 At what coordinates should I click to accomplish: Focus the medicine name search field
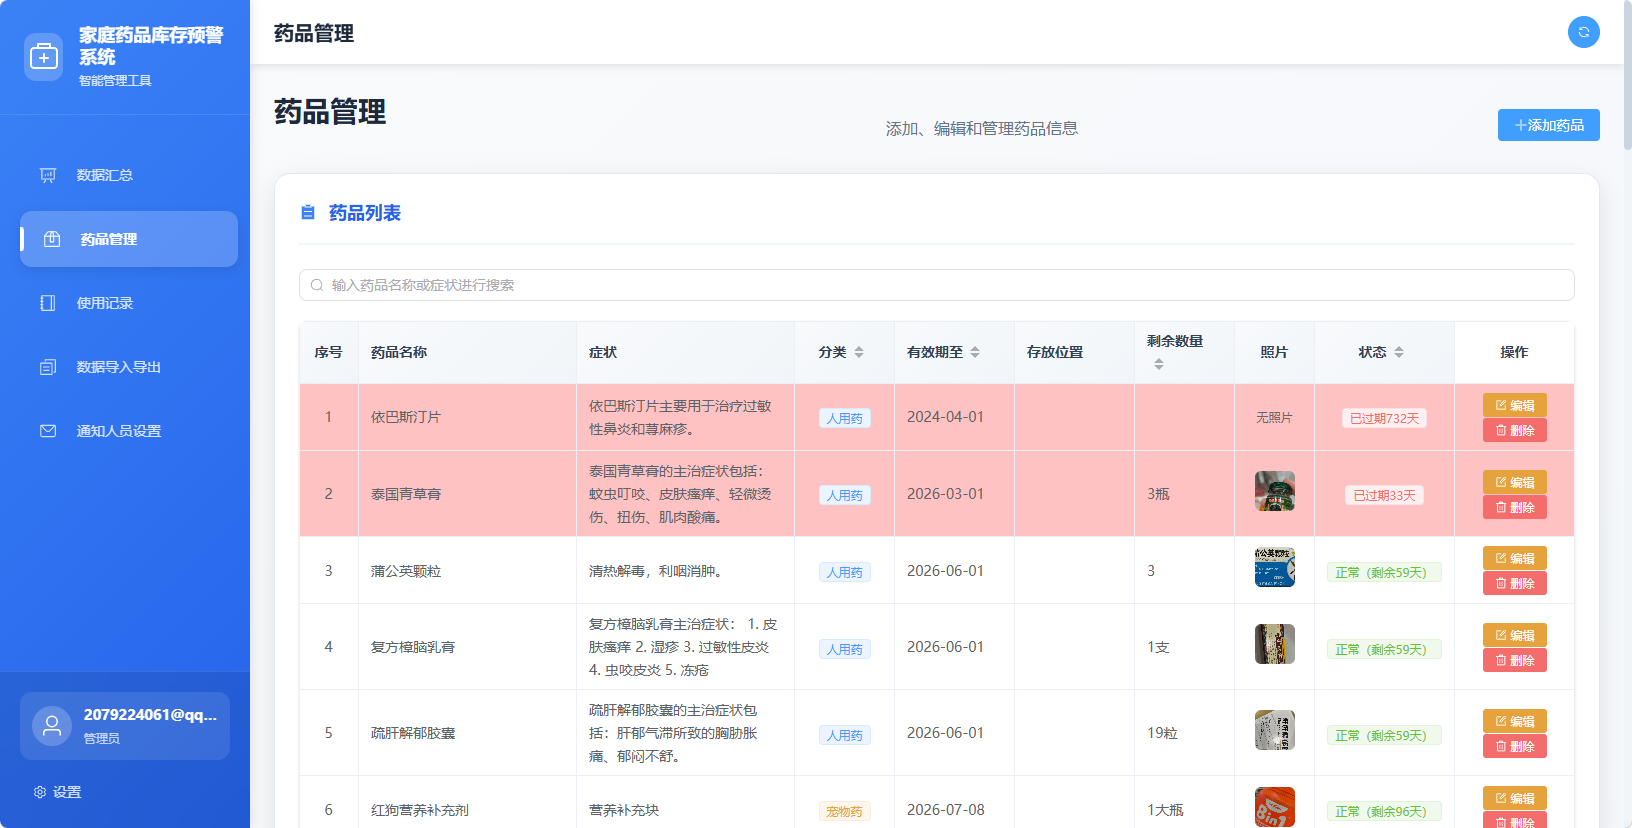tap(937, 285)
